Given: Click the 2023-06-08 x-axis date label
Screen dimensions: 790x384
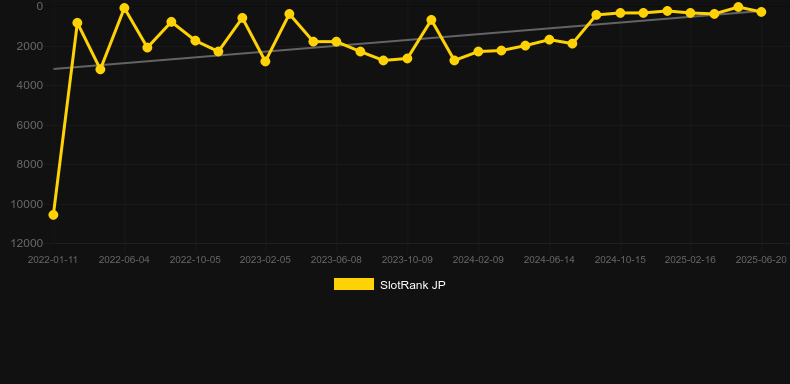Looking at the screenshot, I should (x=336, y=260).
